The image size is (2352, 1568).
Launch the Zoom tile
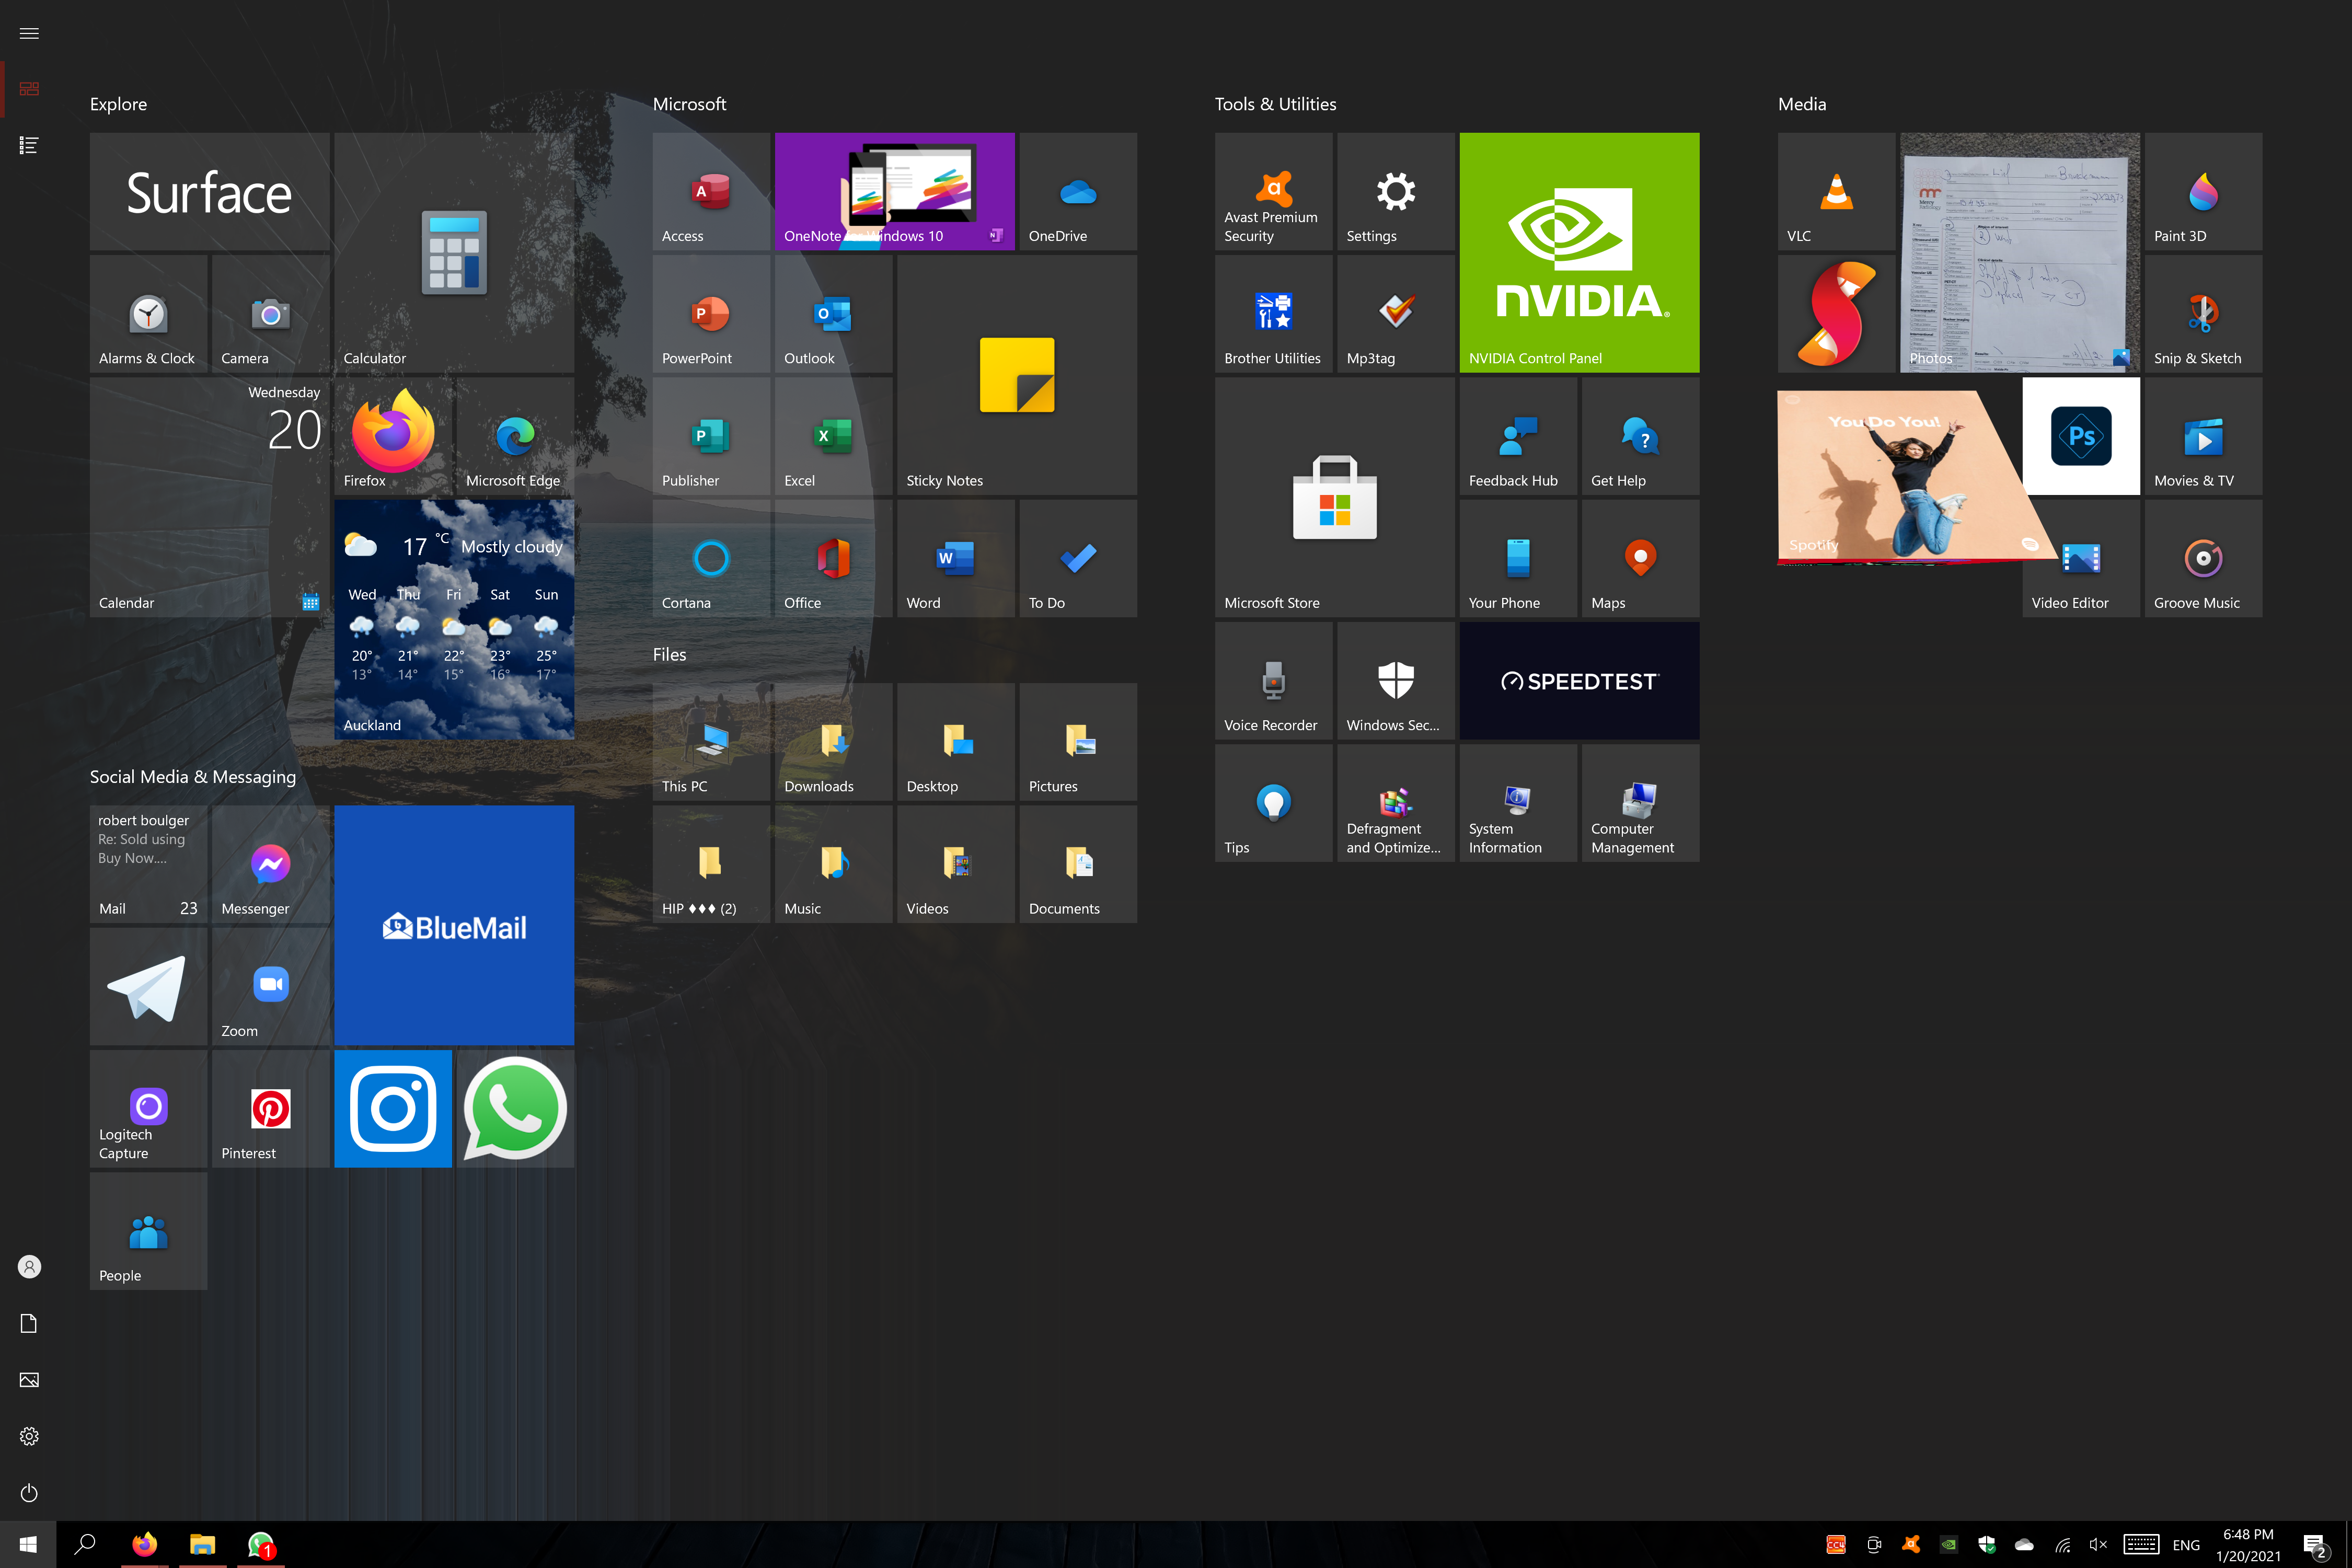[270, 986]
